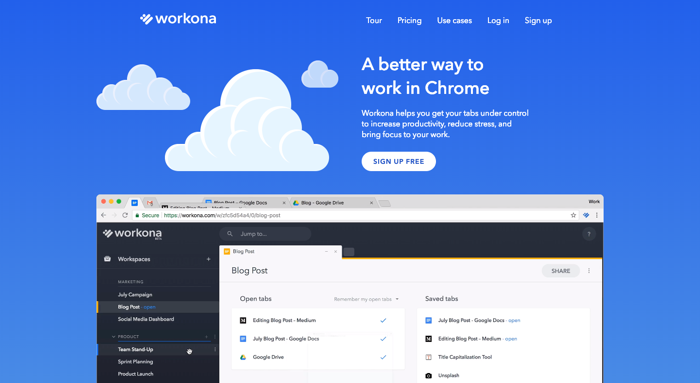Viewport: 700px width, 383px height.
Task: Click the SIGN UP FREE button
Action: [x=399, y=162]
